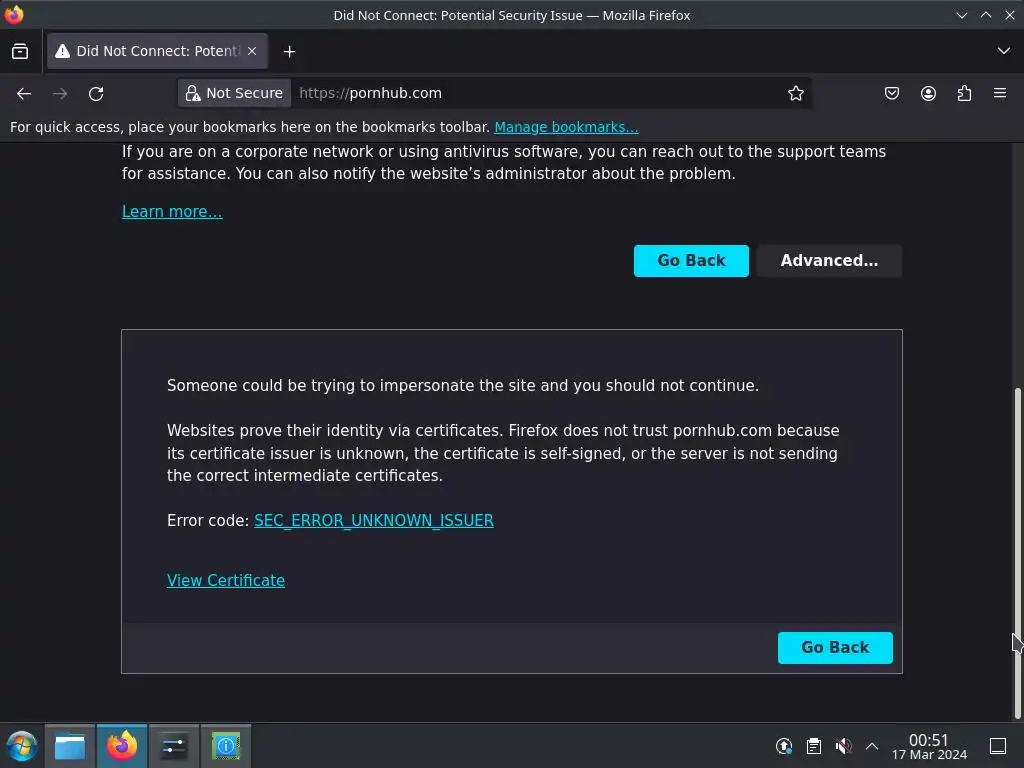The height and width of the screenshot is (768, 1024).
Task: Open the Firefox tab manager icon
Action: pos(20,51)
